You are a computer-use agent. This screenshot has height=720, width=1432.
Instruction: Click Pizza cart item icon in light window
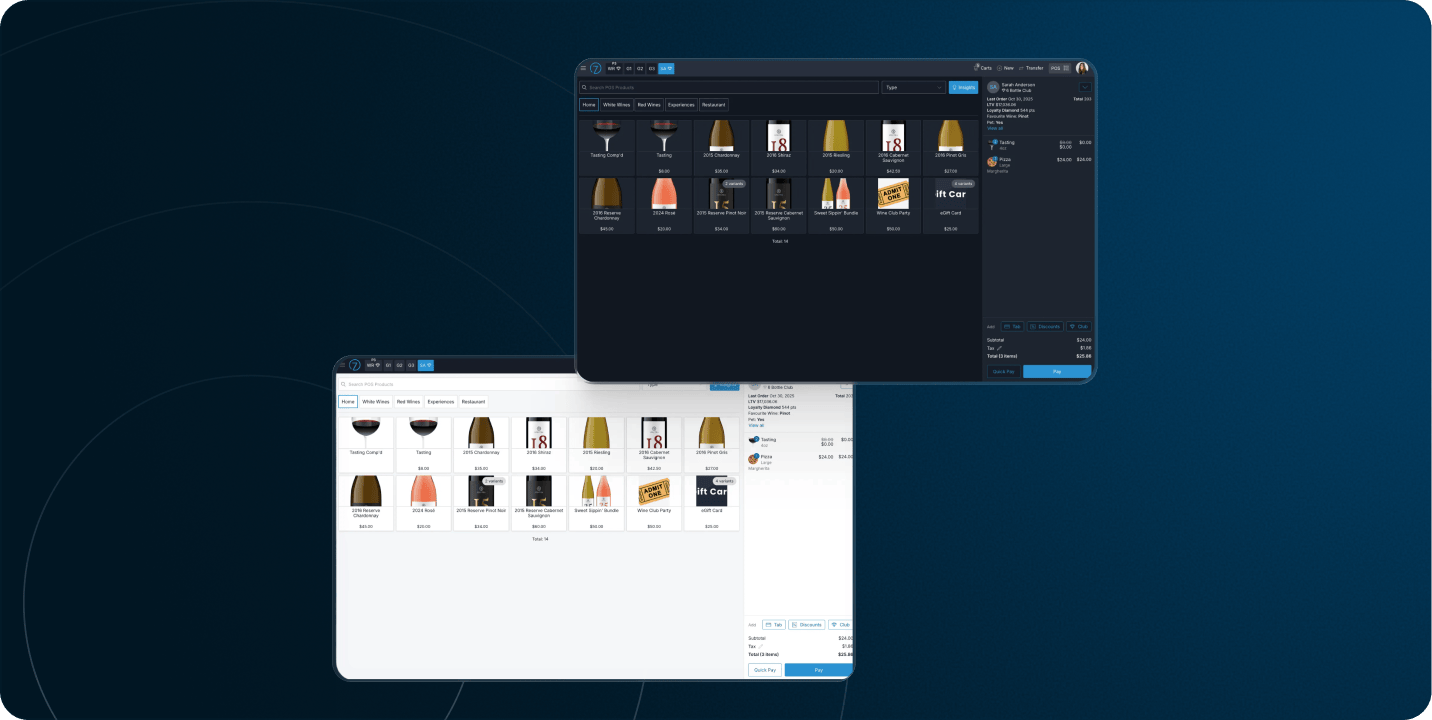[x=753, y=458]
